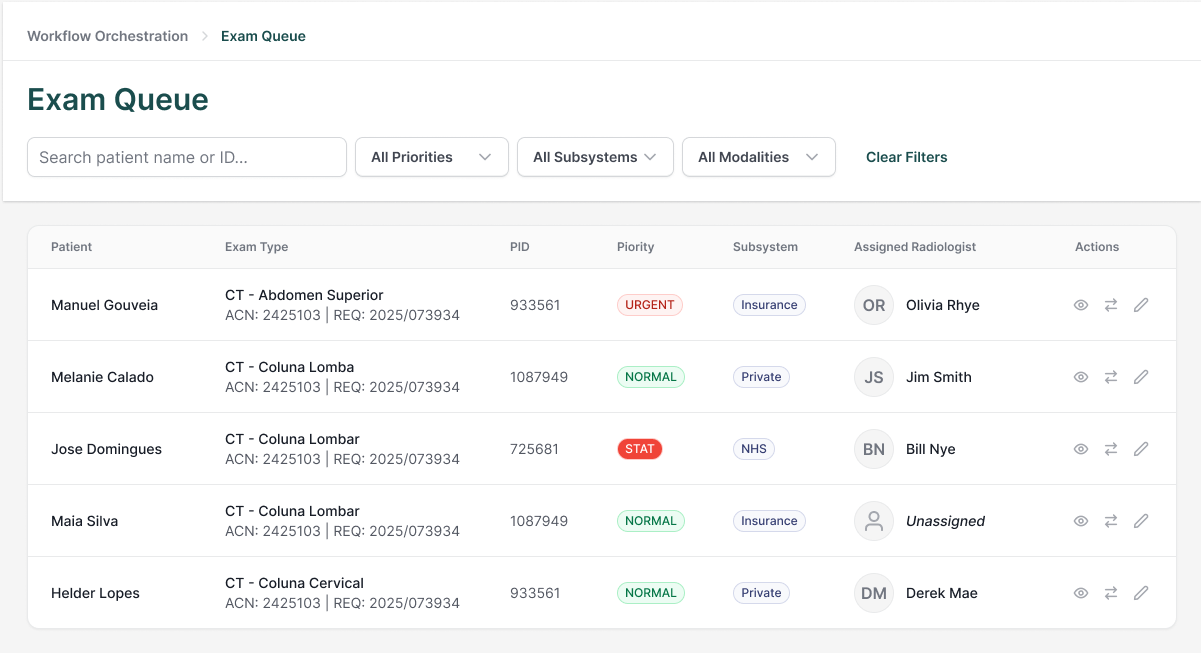Click the Exam Type column header
Image resolution: width=1201 pixels, height=653 pixels.
257,247
